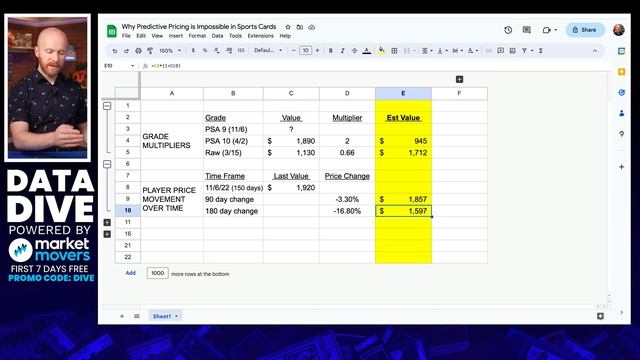
Task: Format as currency with dollar icon
Action: pos(193,51)
